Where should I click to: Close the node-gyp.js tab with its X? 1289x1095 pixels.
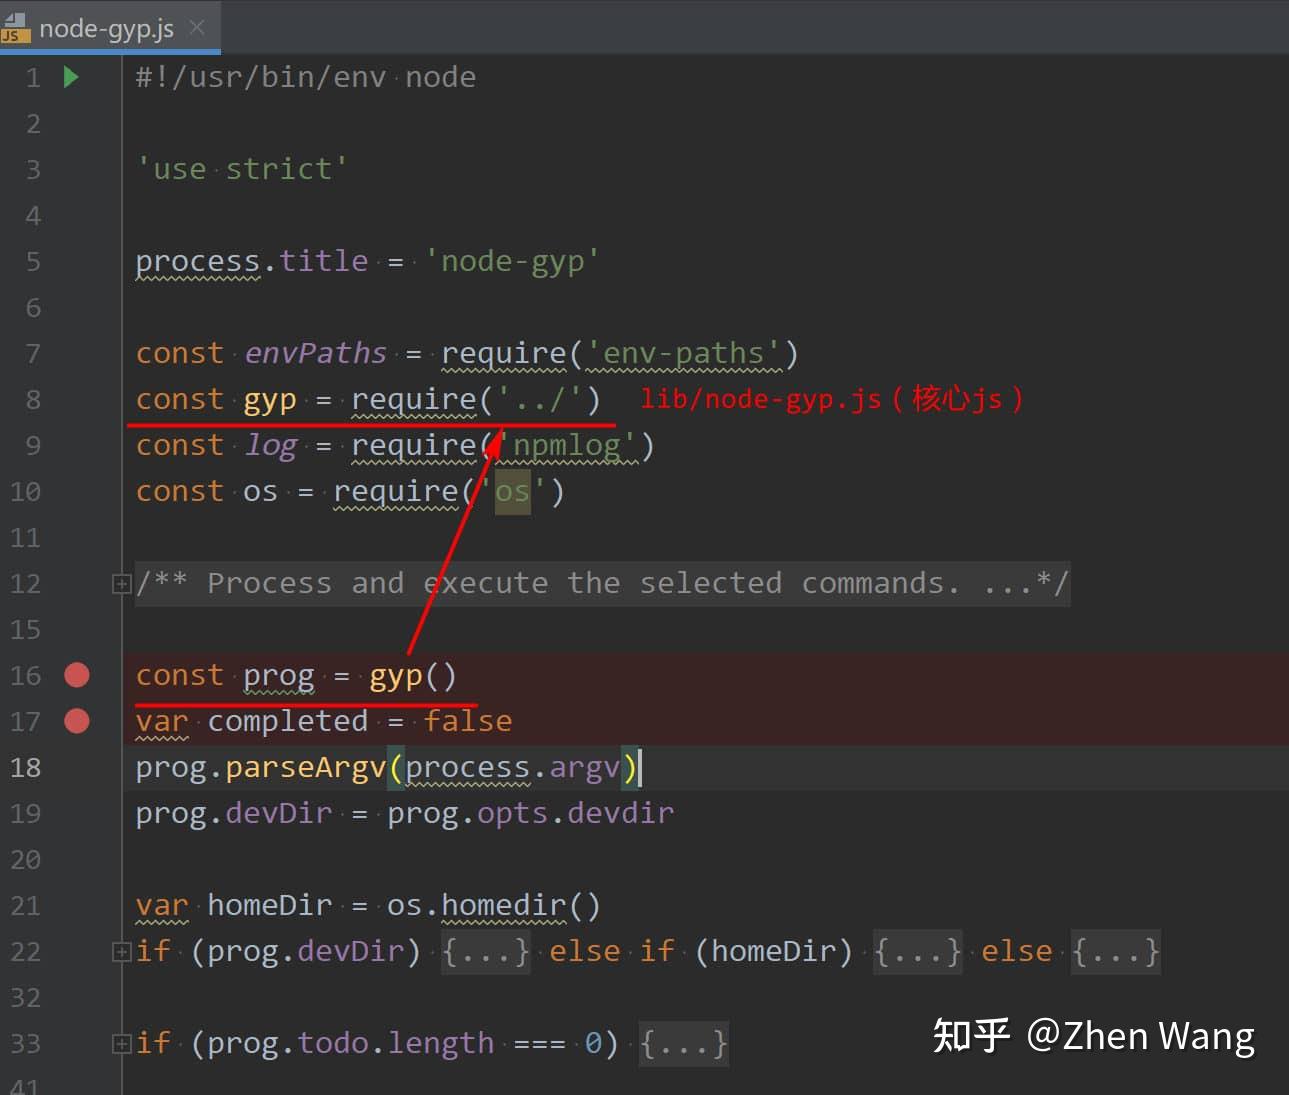(x=196, y=28)
